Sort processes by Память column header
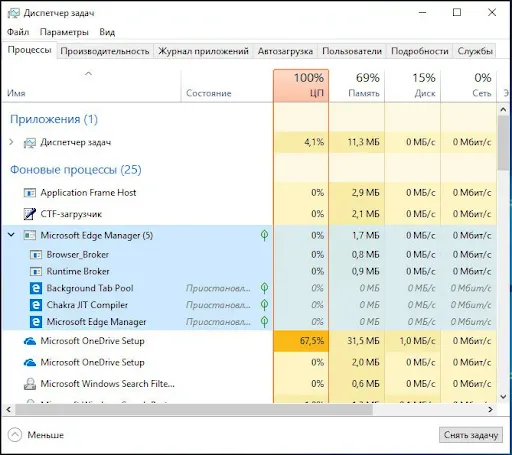Image resolution: width=512 pixels, height=455 pixels. tap(357, 85)
